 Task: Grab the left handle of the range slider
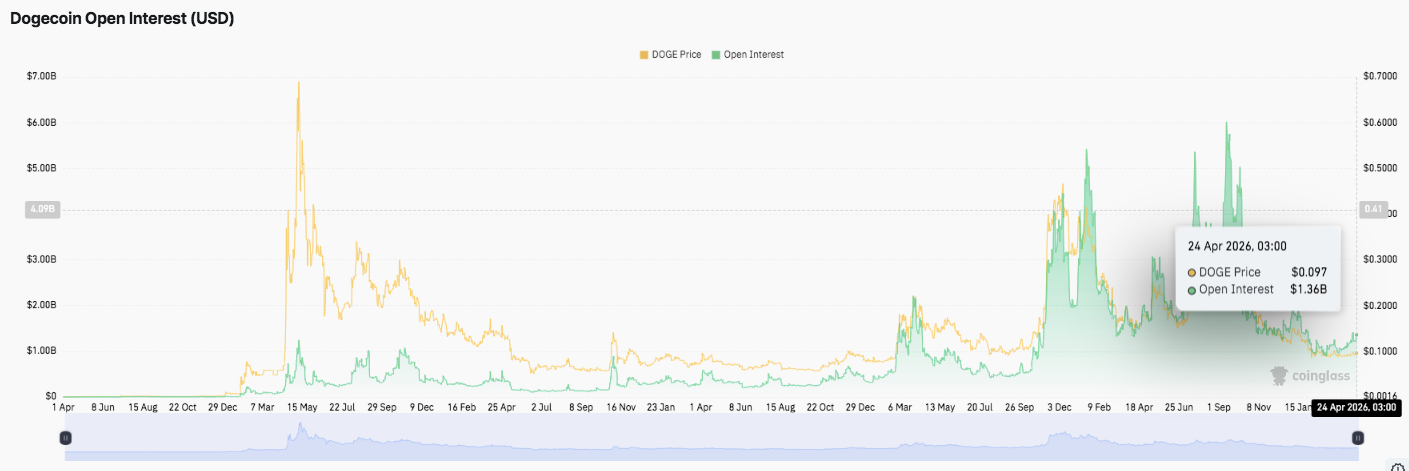(65, 438)
